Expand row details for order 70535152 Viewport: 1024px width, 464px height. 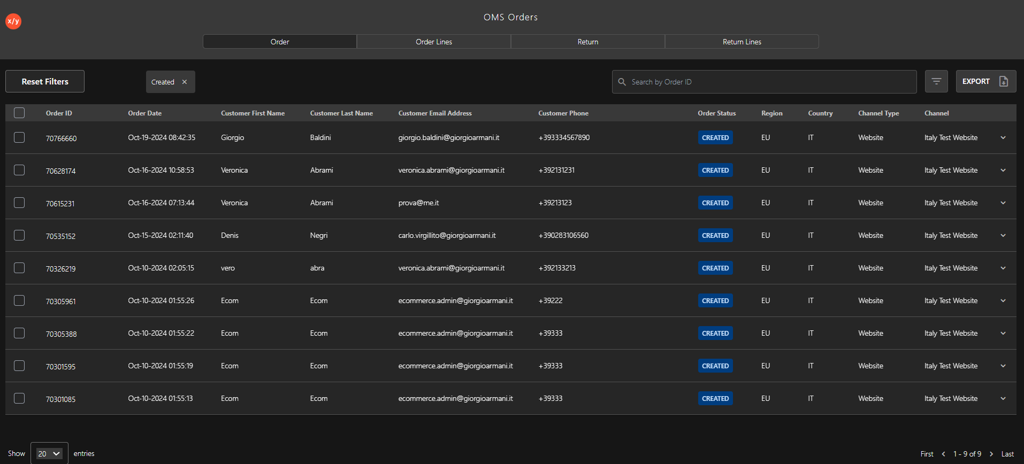coord(1003,235)
